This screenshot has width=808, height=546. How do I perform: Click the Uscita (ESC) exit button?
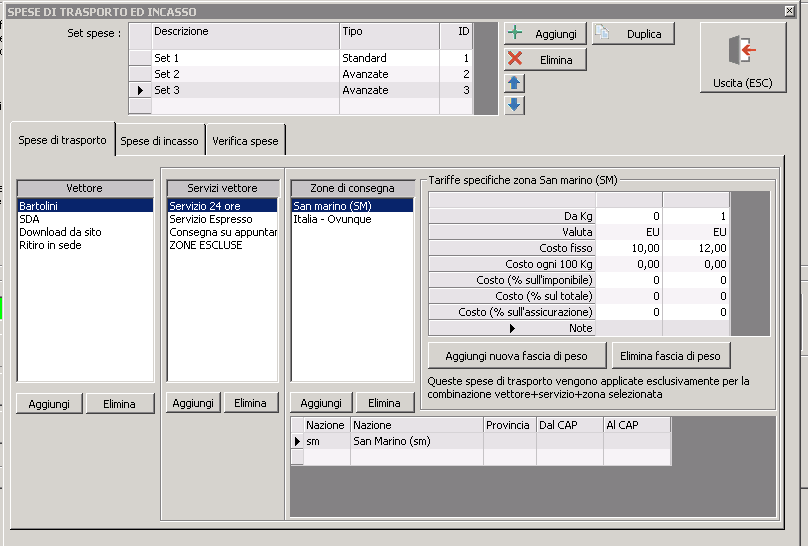743,58
